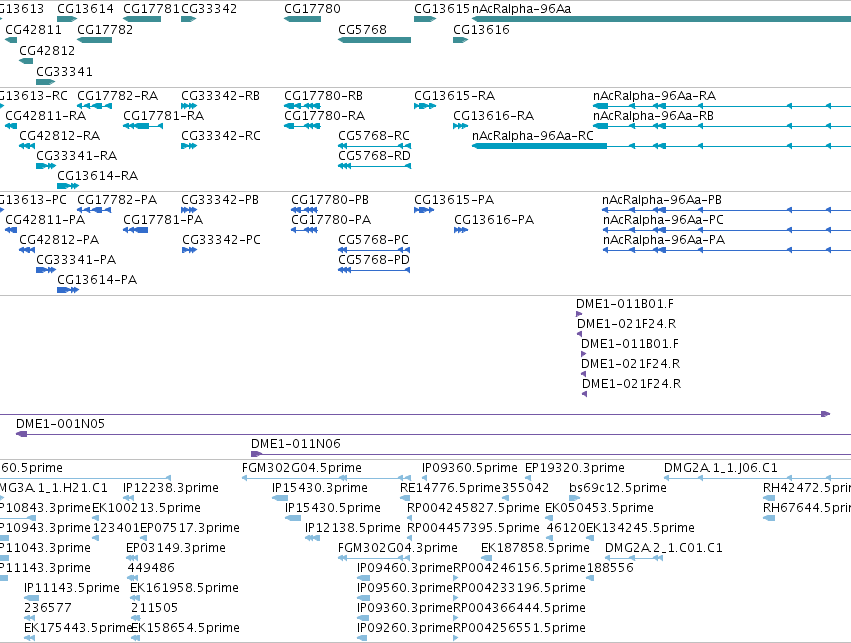This screenshot has width=851, height=643.
Task: Select the nAcRalpha-96Aa gene label
Action: pyautogui.click(x=522, y=9)
